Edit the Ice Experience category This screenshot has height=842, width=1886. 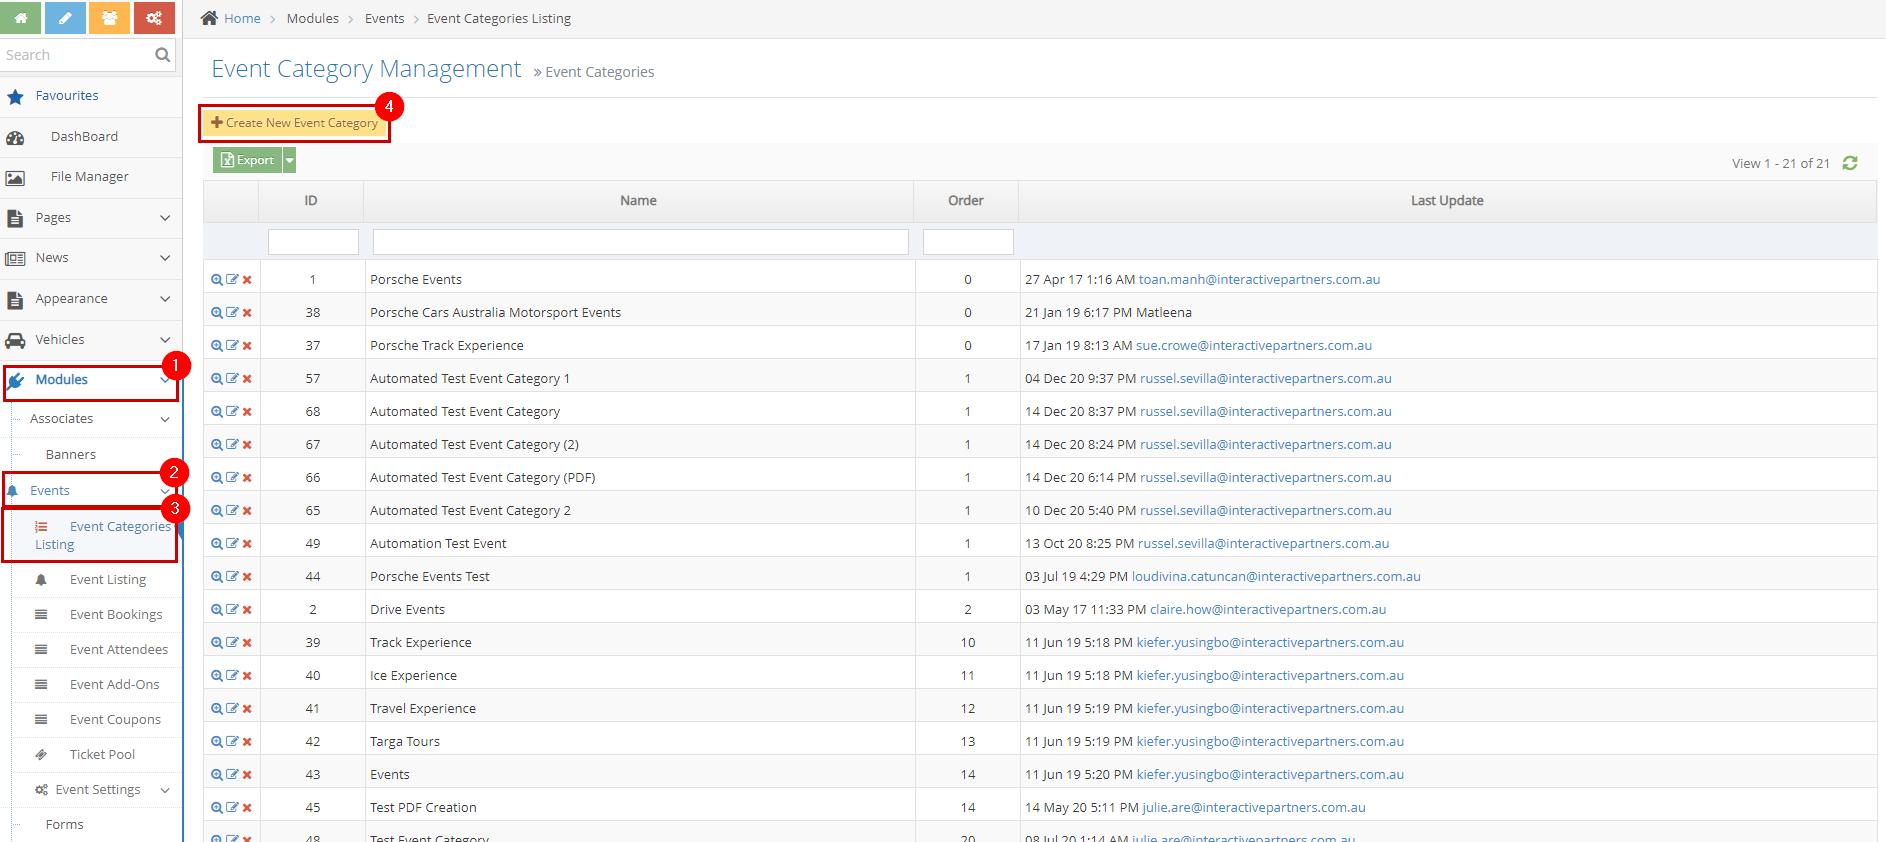tap(232, 676)
